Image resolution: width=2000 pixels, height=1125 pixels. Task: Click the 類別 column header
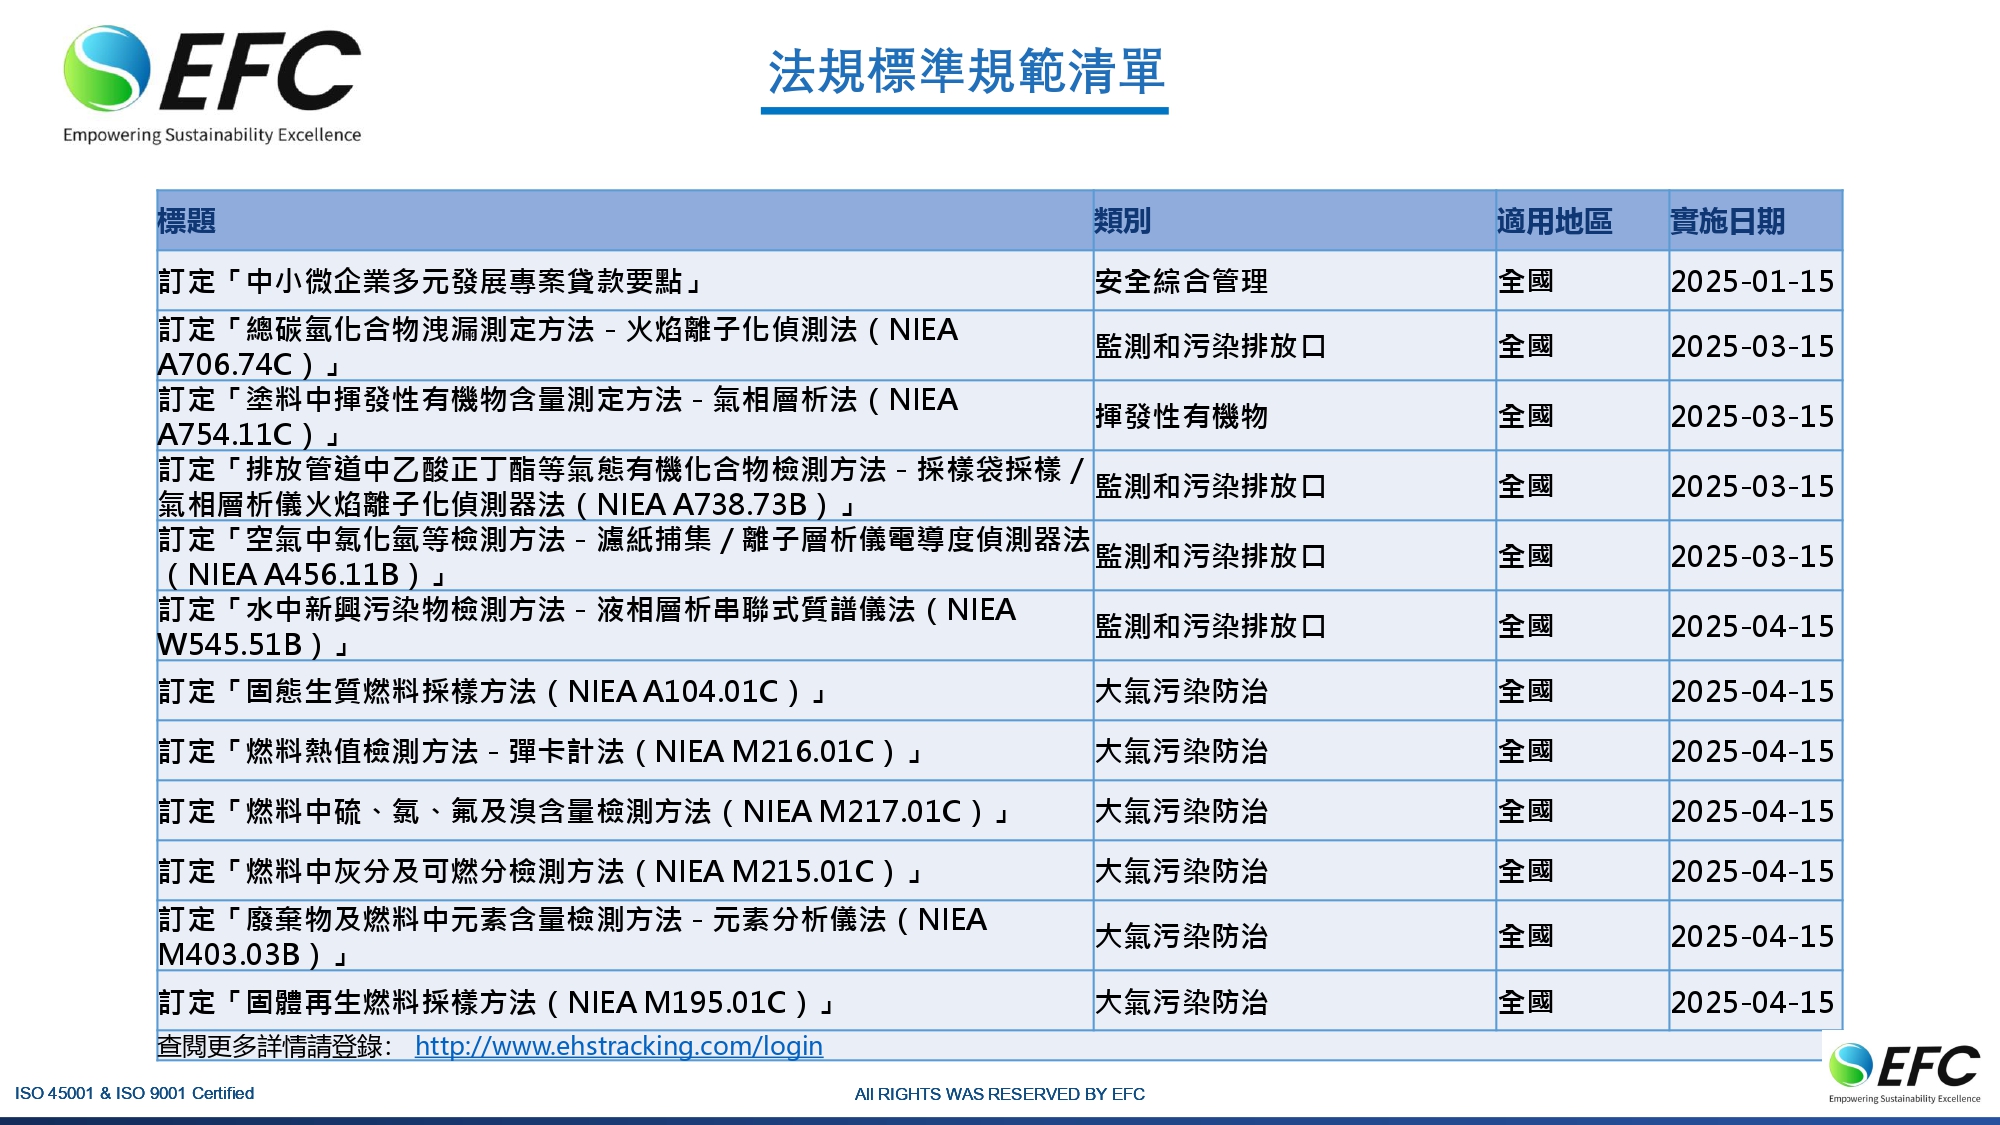pos(1295,220)
